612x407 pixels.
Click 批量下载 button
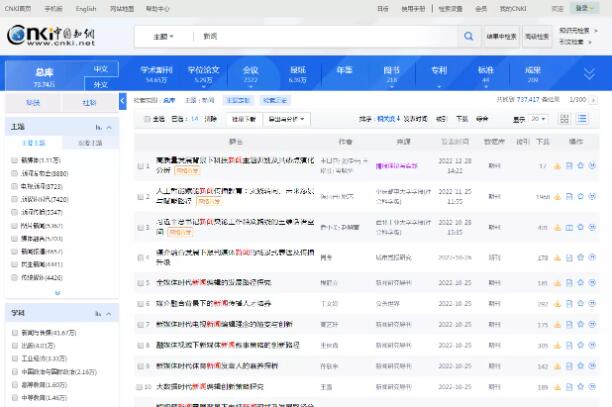pyautogui.click(x=244, y=119)
